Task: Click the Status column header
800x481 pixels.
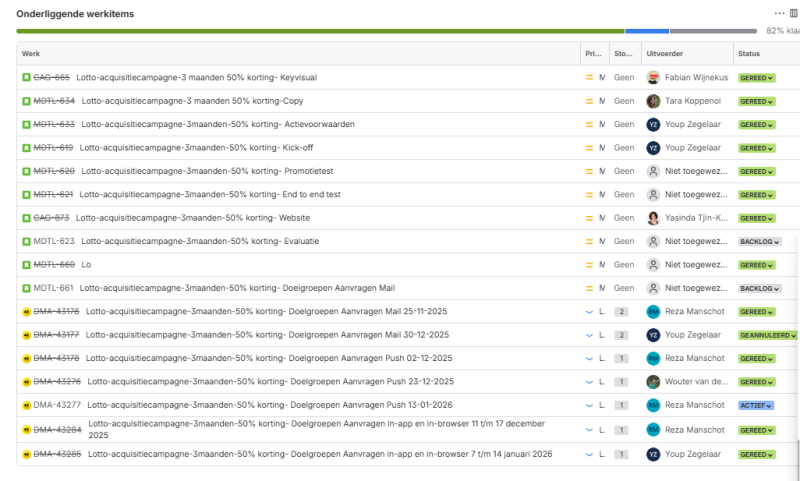Action: coord(749,53)
